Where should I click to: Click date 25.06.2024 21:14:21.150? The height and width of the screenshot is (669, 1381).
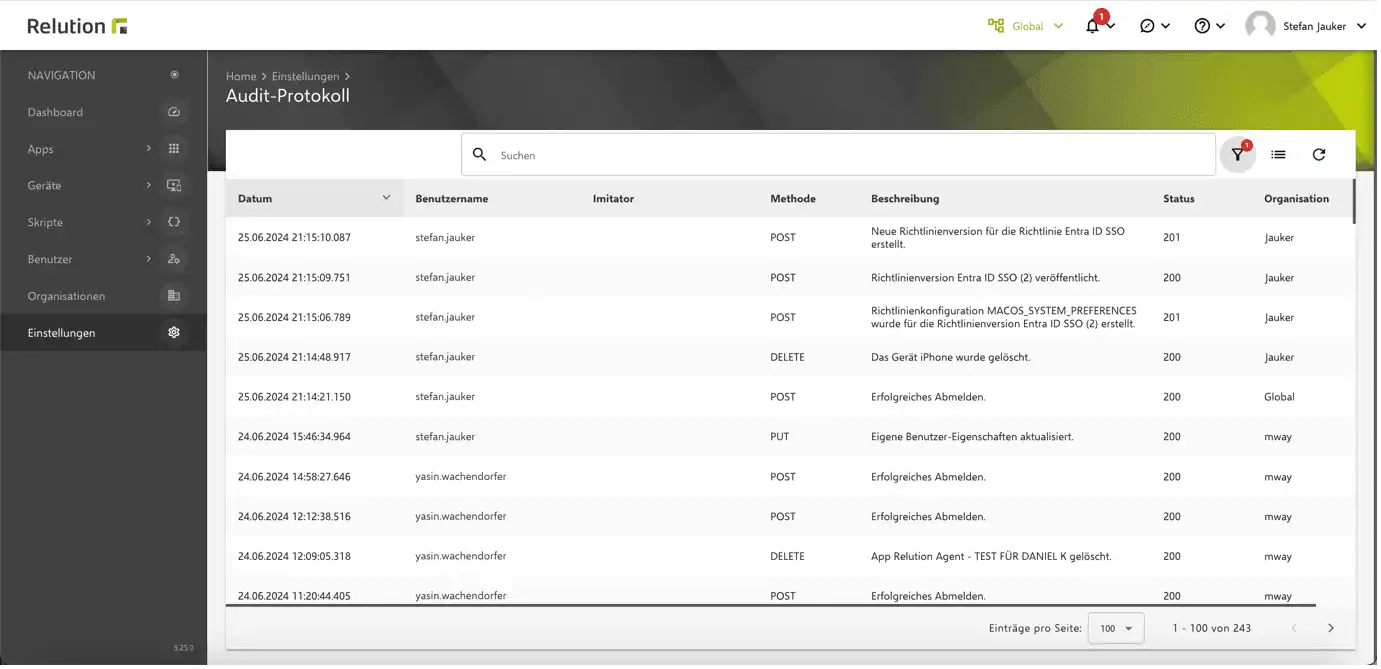tap(296, 398)
